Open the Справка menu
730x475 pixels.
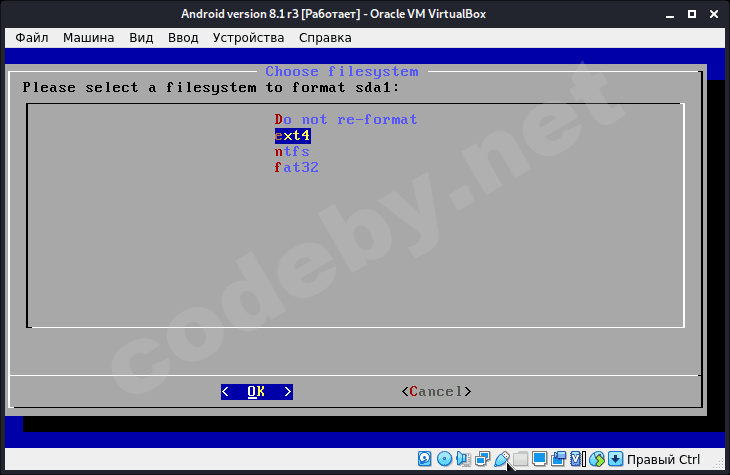click(325, 38)
